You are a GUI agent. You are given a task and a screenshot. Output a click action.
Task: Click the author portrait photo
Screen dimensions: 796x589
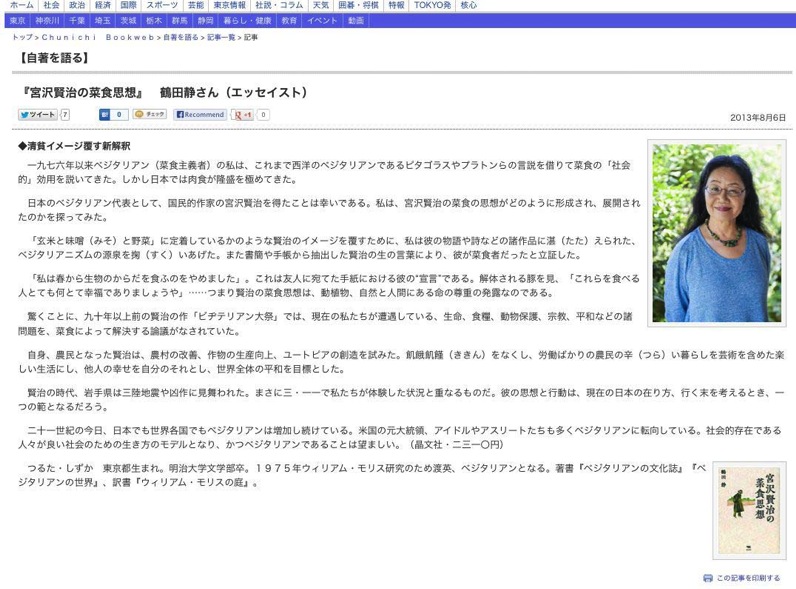tap(717, 233)
